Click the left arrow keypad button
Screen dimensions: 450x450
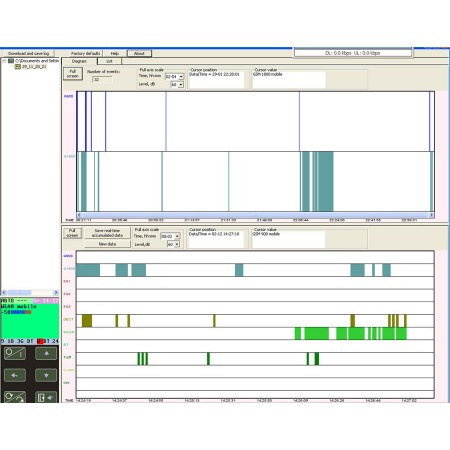(x=15, y=375)
